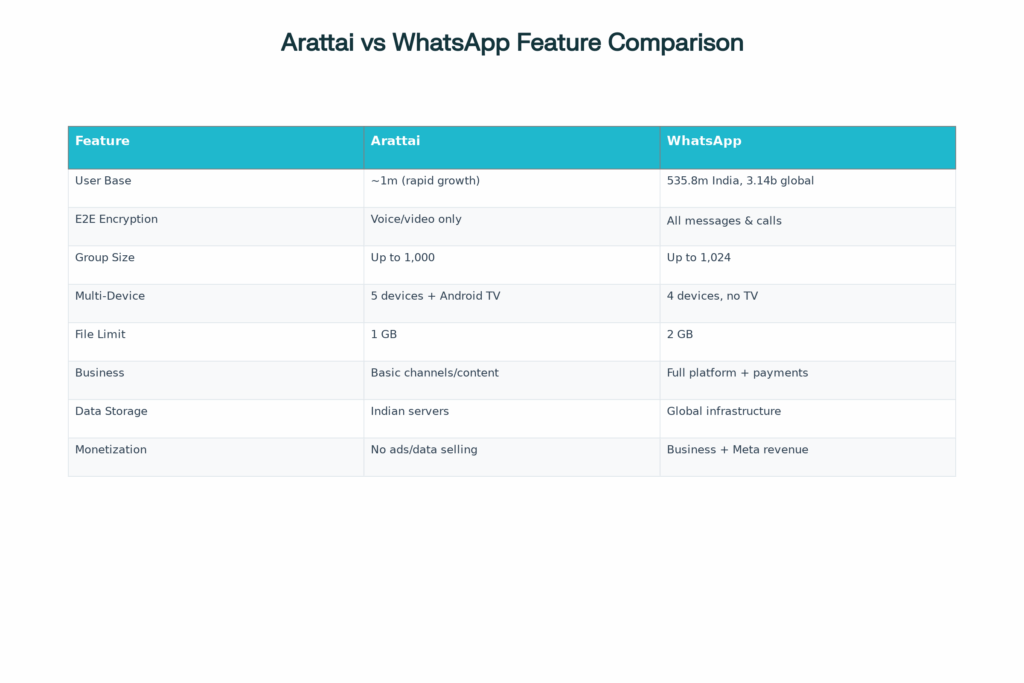Click the '535.8m India, 3.14b global' cell

click(x=740, y=181)
